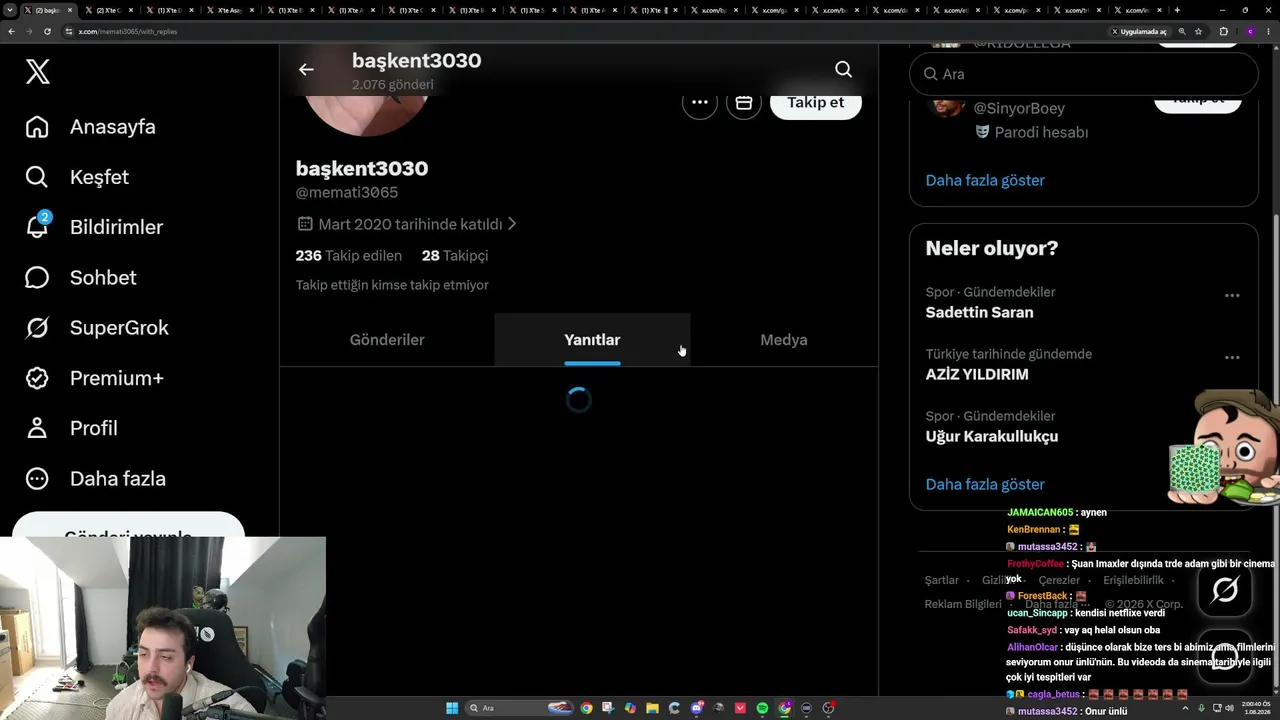Click the @SinyorBoey suggested account
The width and height of the screenshot is (1280, 720).
(1019, 108)
